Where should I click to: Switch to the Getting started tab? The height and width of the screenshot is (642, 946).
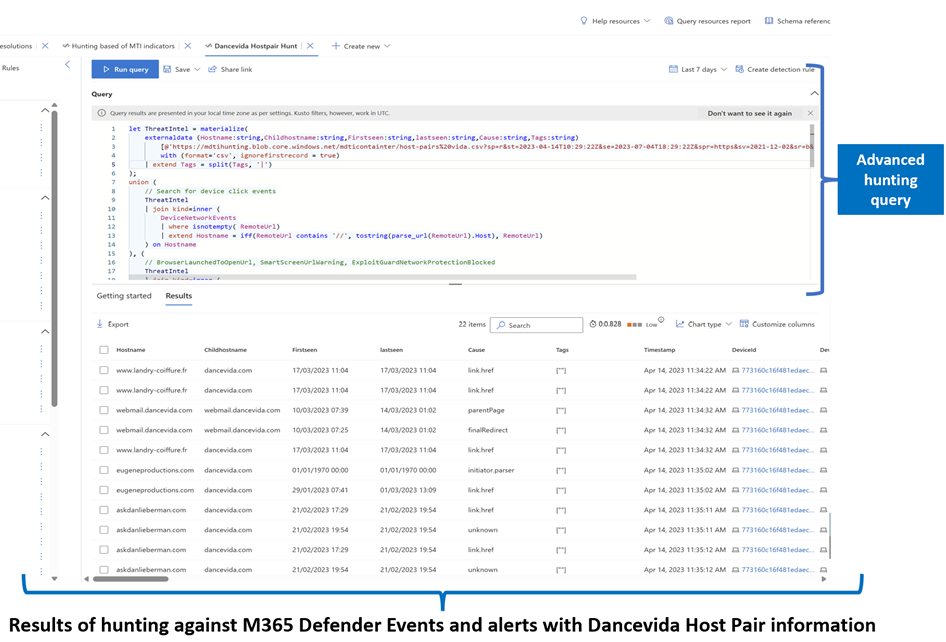(124, 296)
